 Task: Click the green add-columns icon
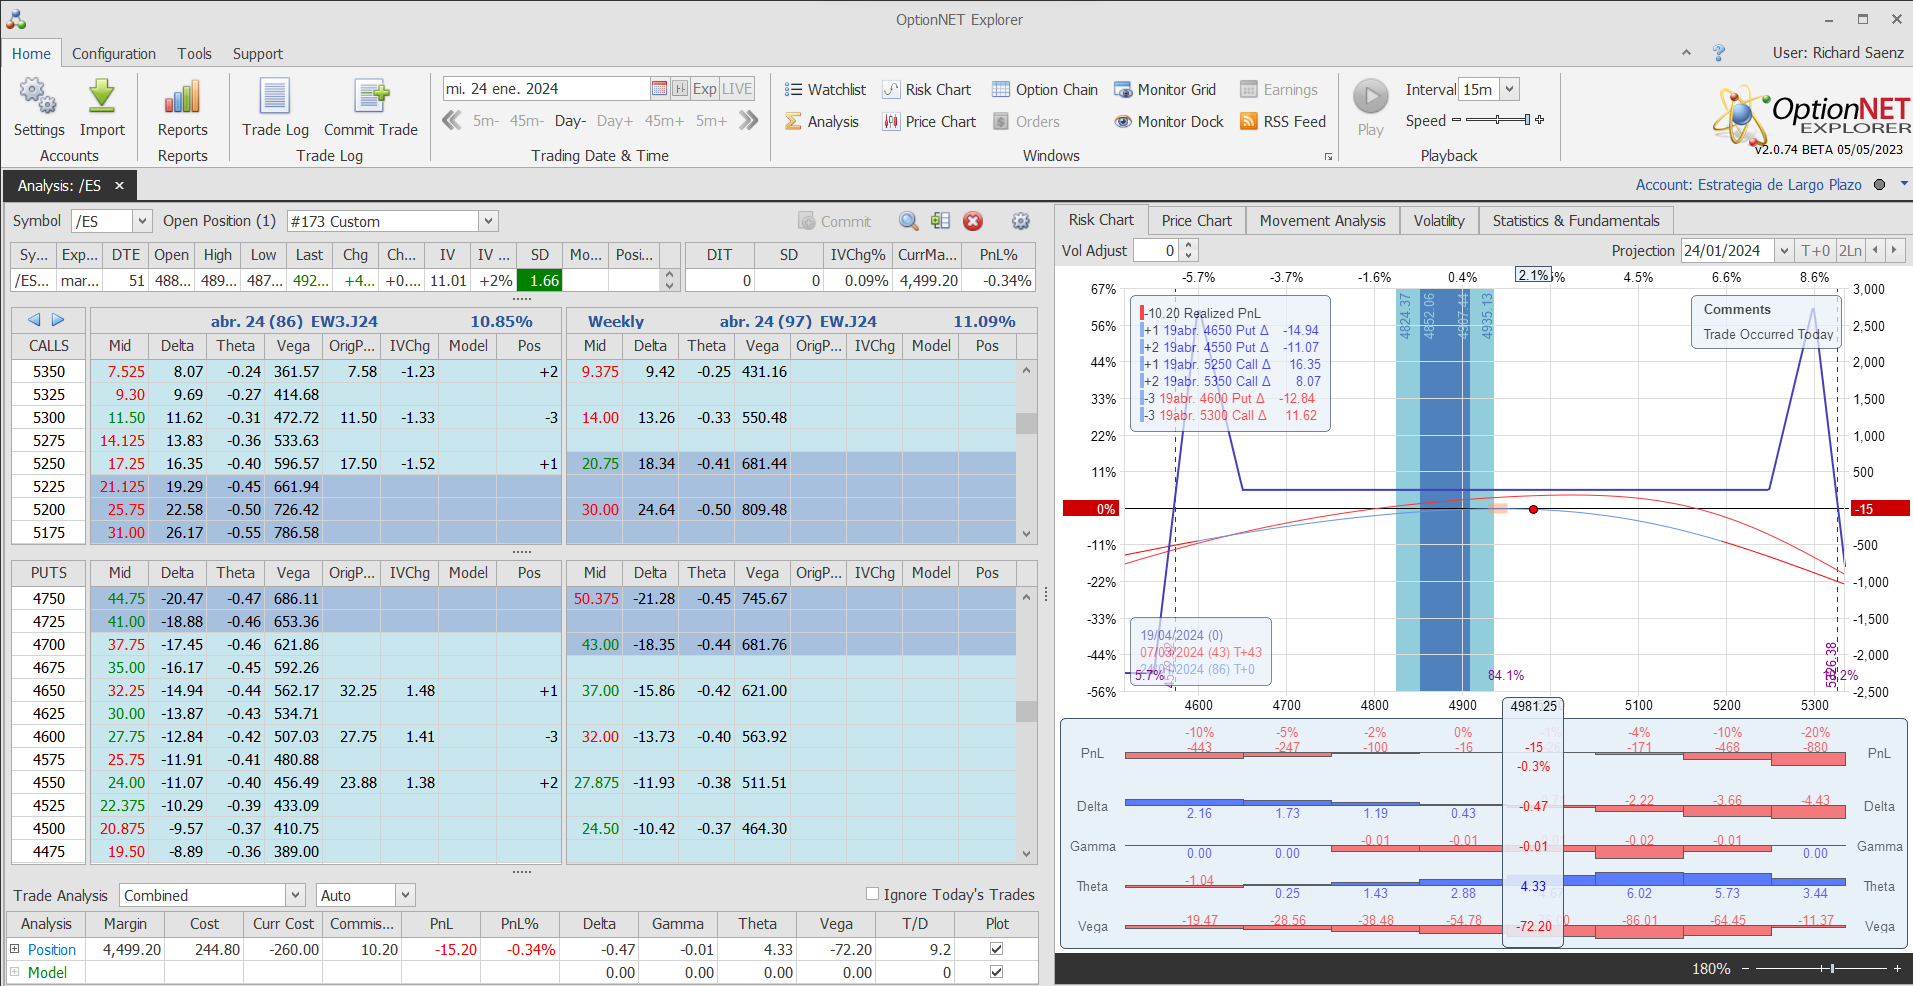[x=940, y=221]
